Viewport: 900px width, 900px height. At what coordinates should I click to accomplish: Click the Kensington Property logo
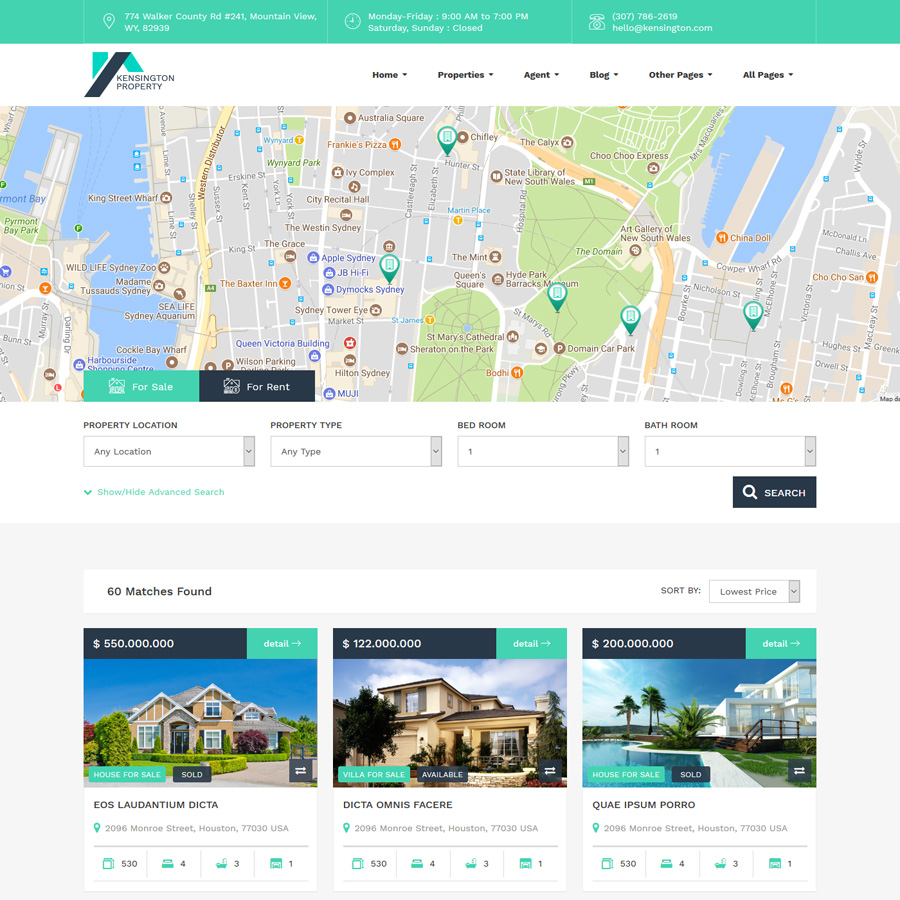[x=129, y=75]
